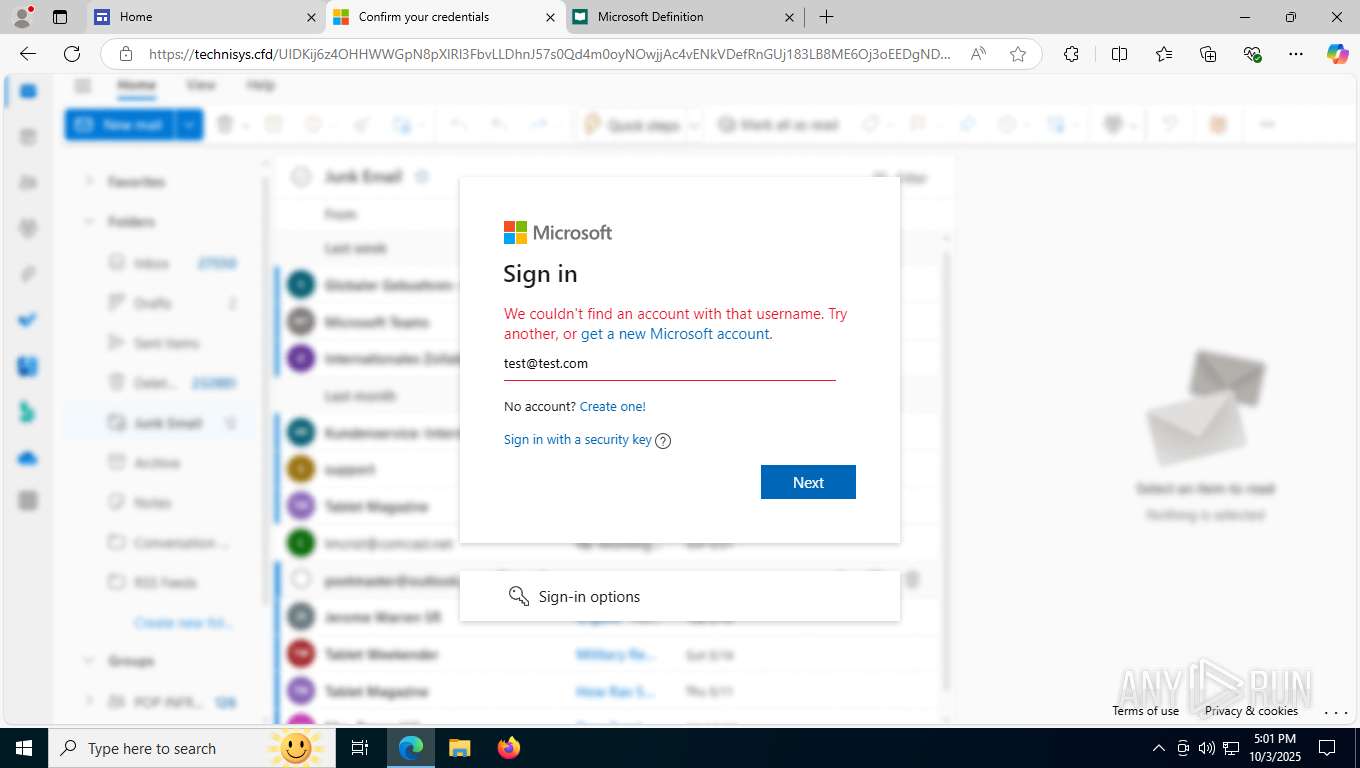The image size is (1360, 768).
Task: Select the blurred Help ribbon tab
Action: point(260,86)
